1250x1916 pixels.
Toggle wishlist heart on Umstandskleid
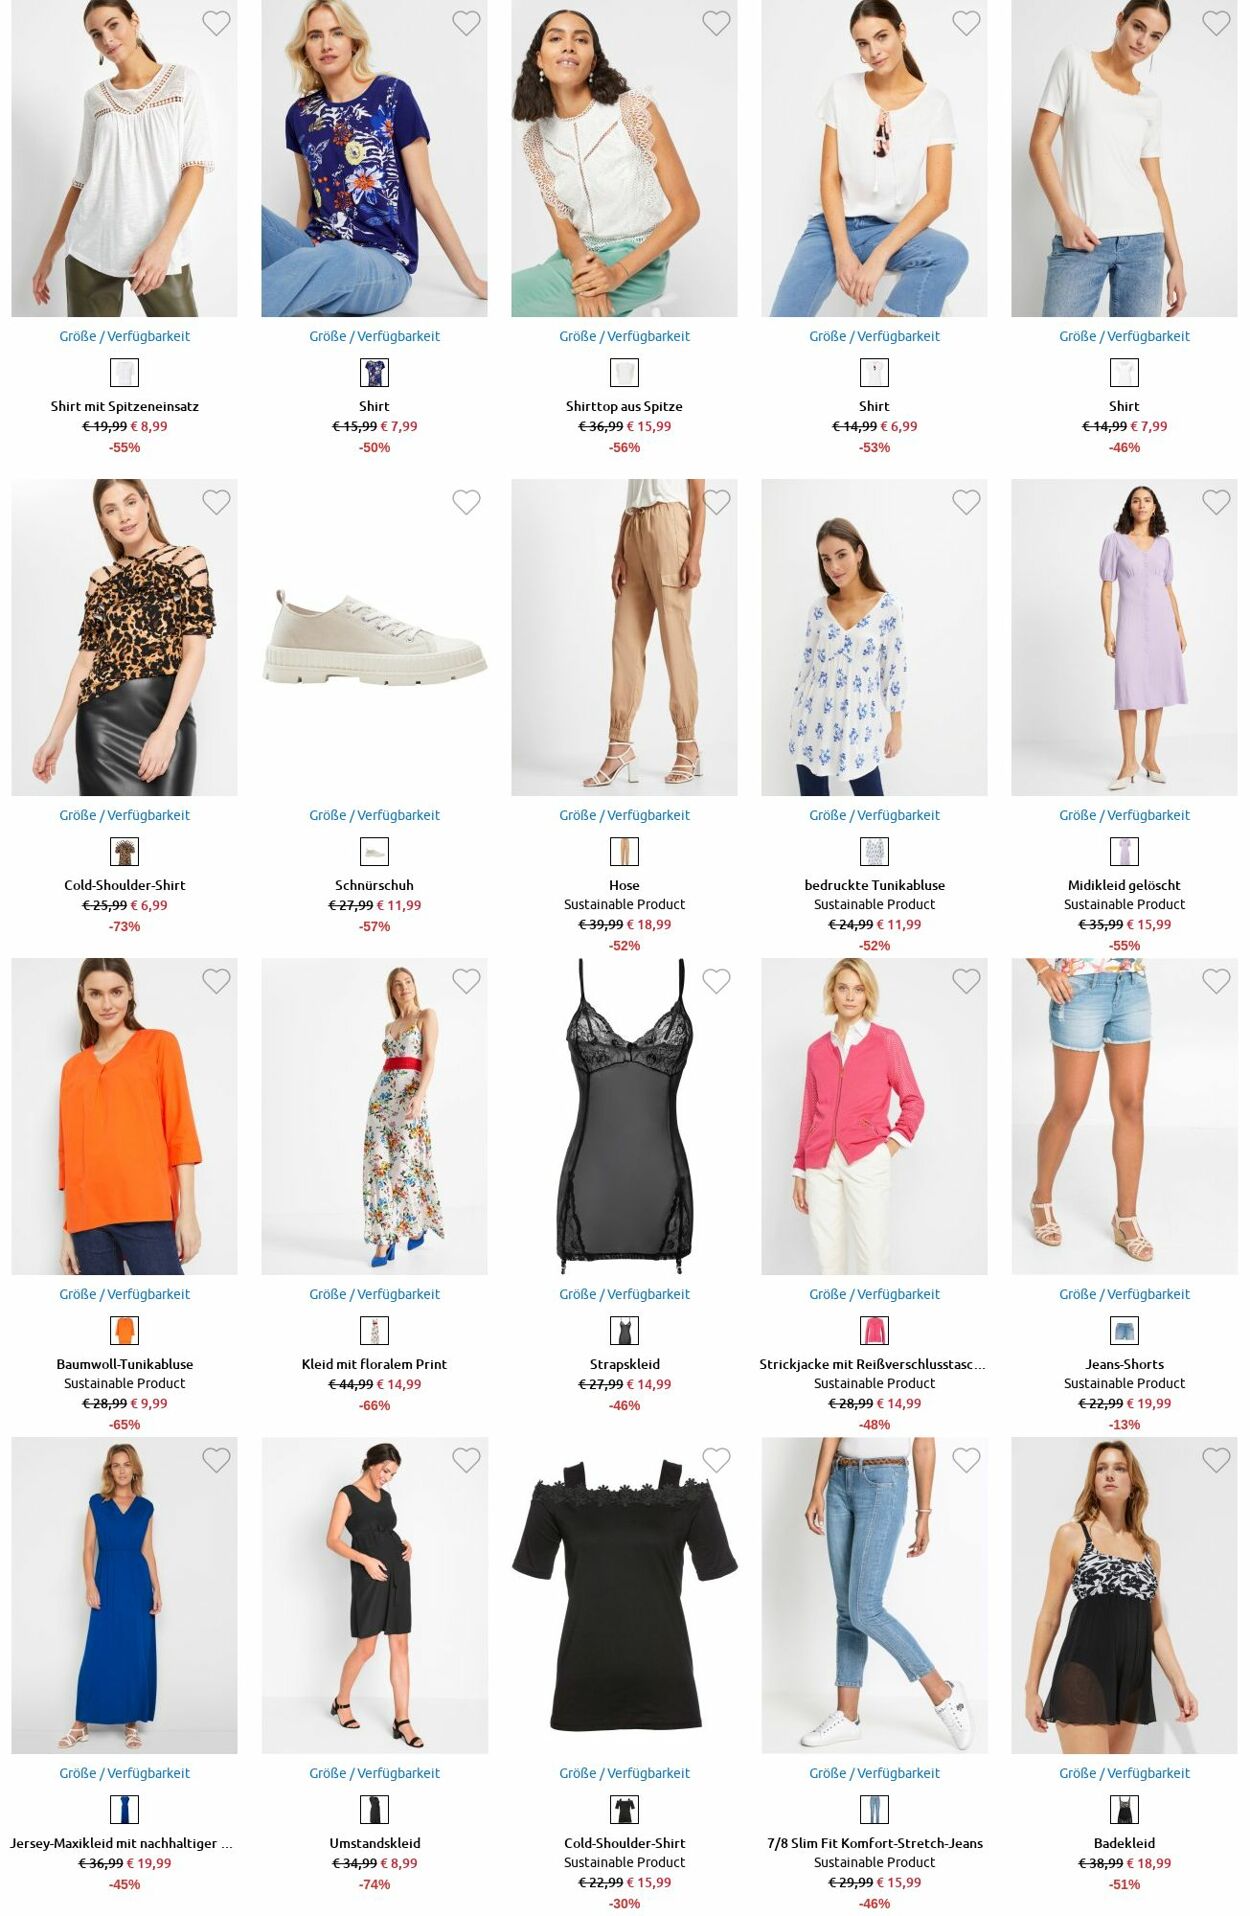tap(466, 1460)
